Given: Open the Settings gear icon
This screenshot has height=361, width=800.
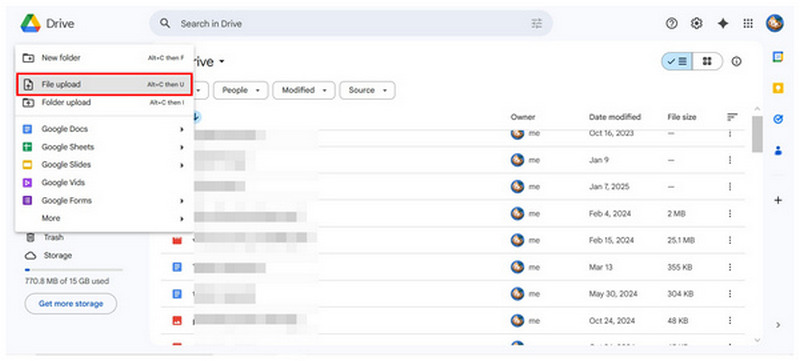Looking at the screenshot, I should coord(696,23).
